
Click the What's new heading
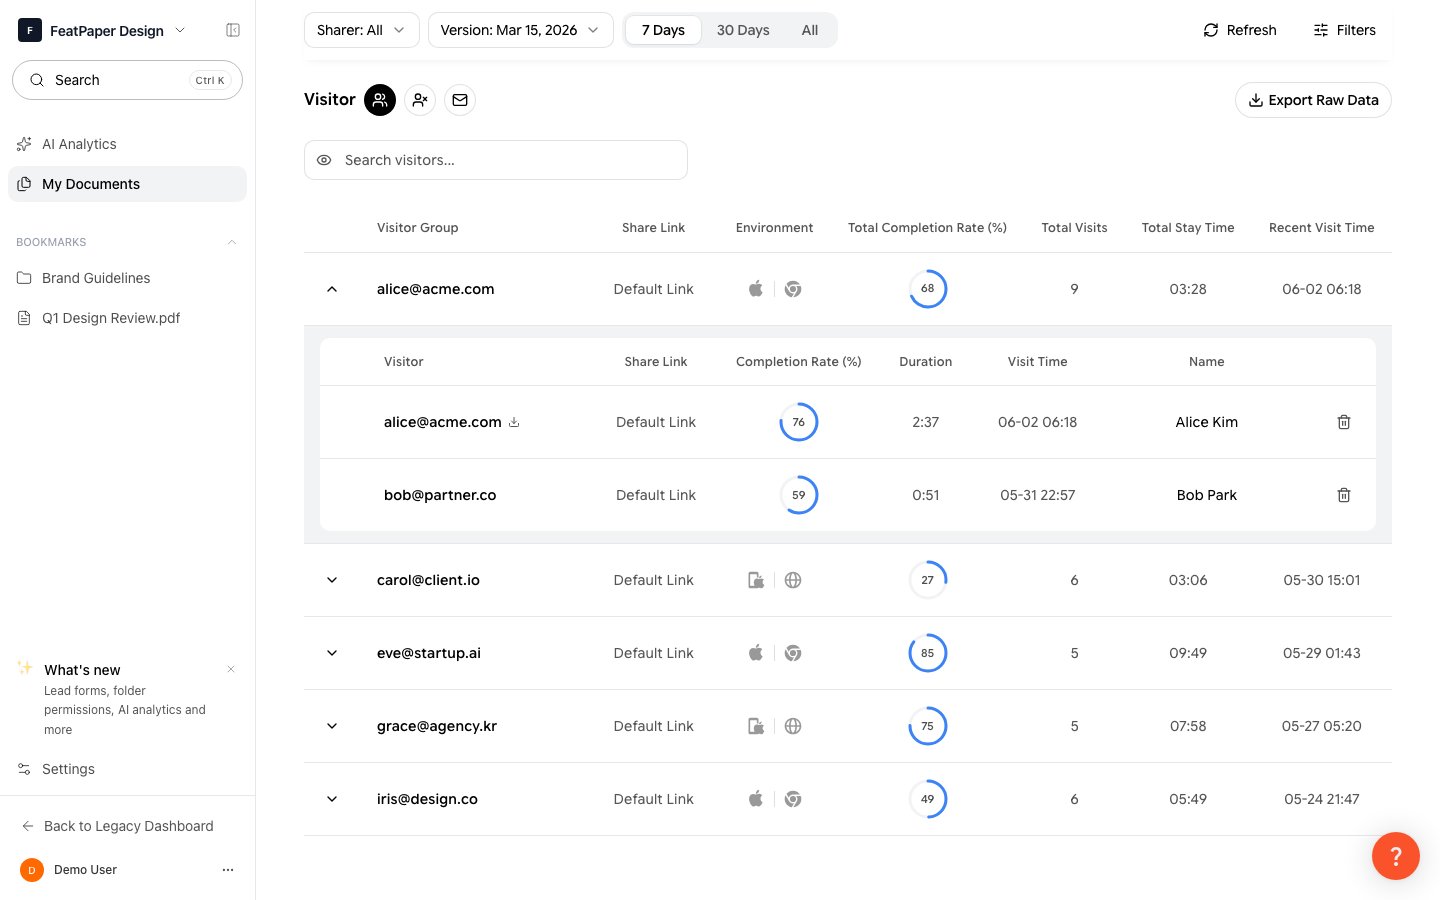82,670
